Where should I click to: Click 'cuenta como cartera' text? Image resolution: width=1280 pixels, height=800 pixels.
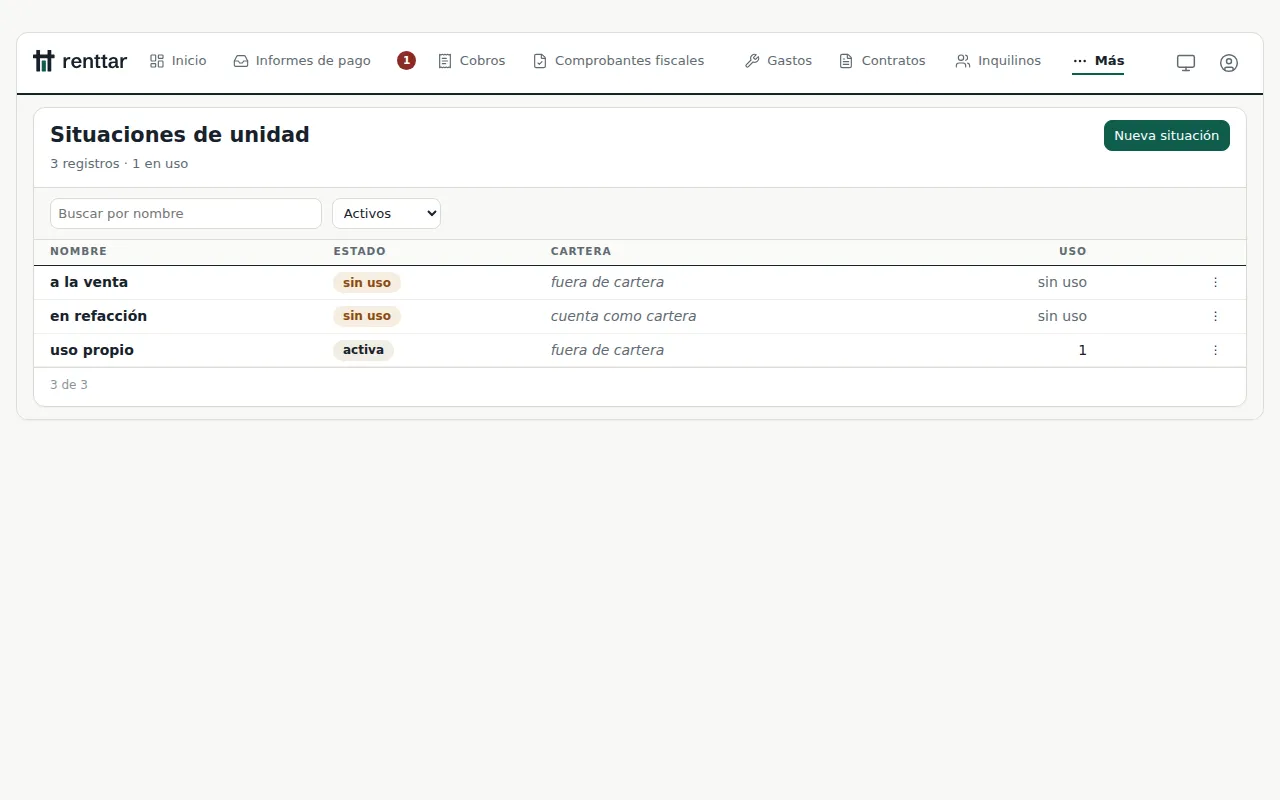pyautogui.click(x=623, y=316)
